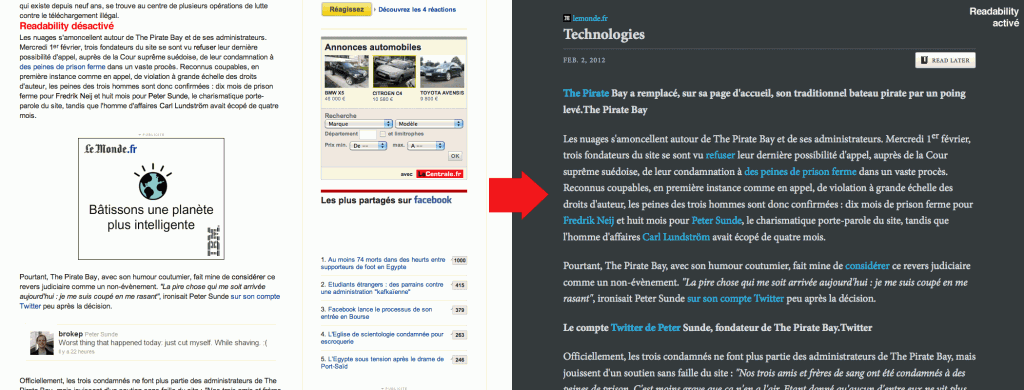Click the Annonces automobiles heading
The width and height of the screenshot is (1024, 390).
[373, 48]
